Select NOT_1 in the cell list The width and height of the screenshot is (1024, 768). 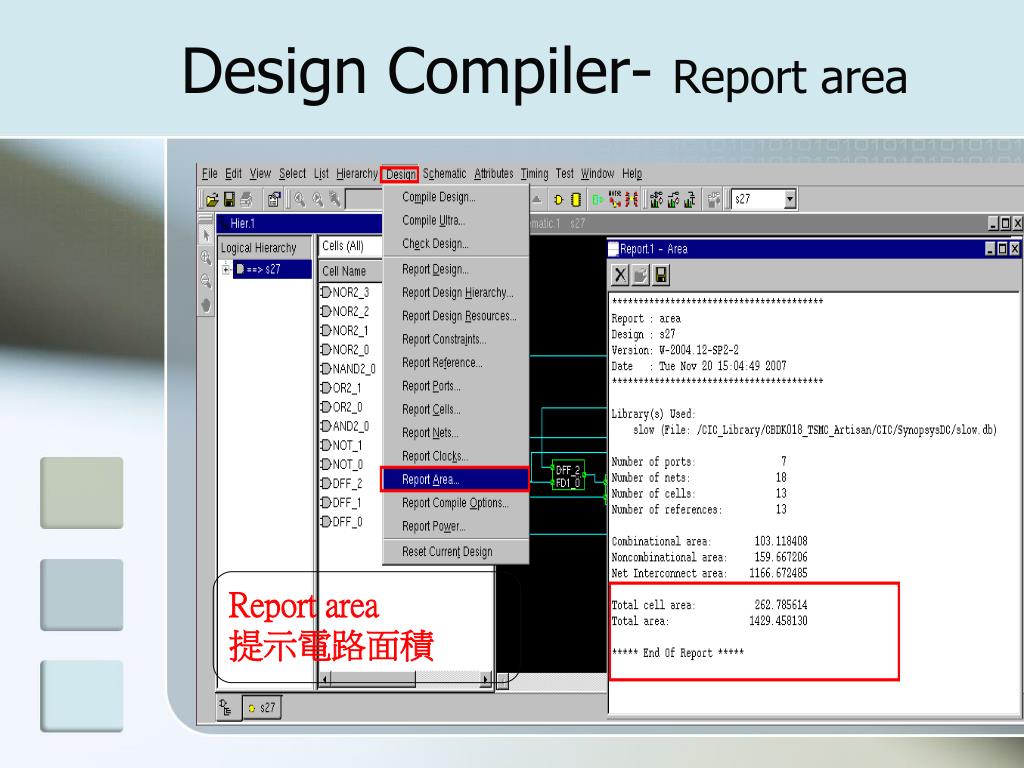(342, 445)
